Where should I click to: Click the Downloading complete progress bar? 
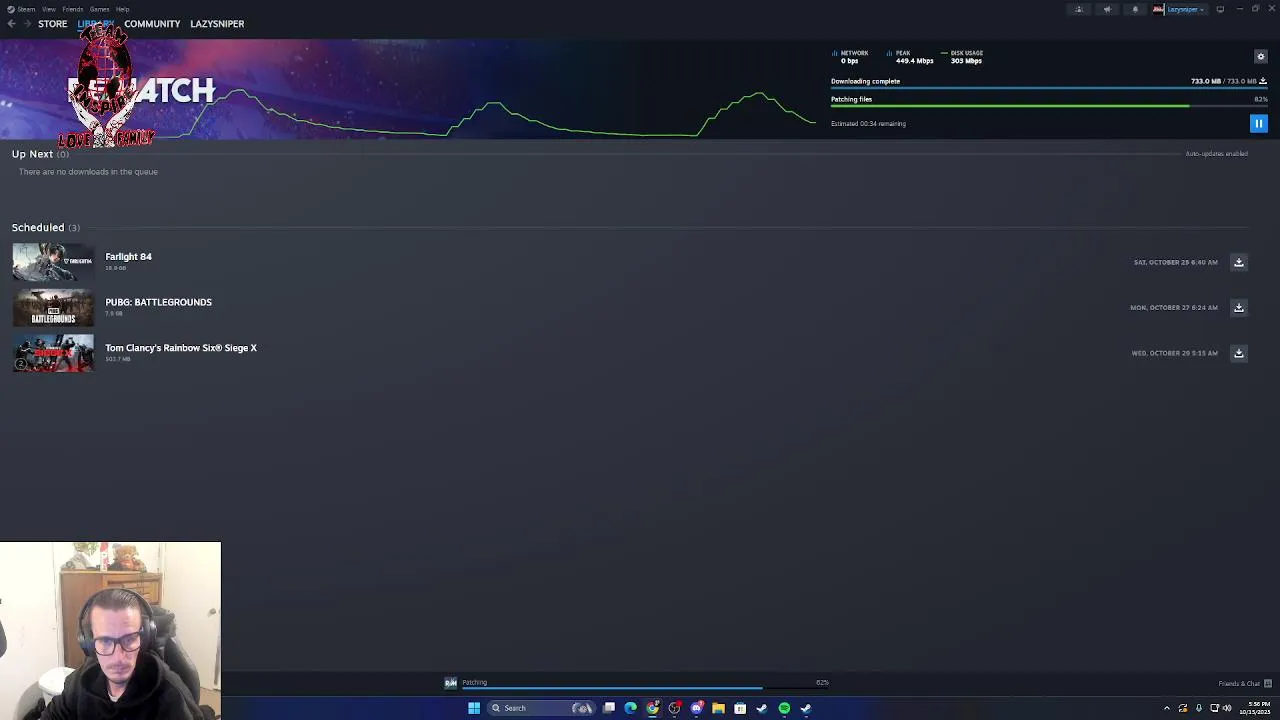coord(1049,88)
